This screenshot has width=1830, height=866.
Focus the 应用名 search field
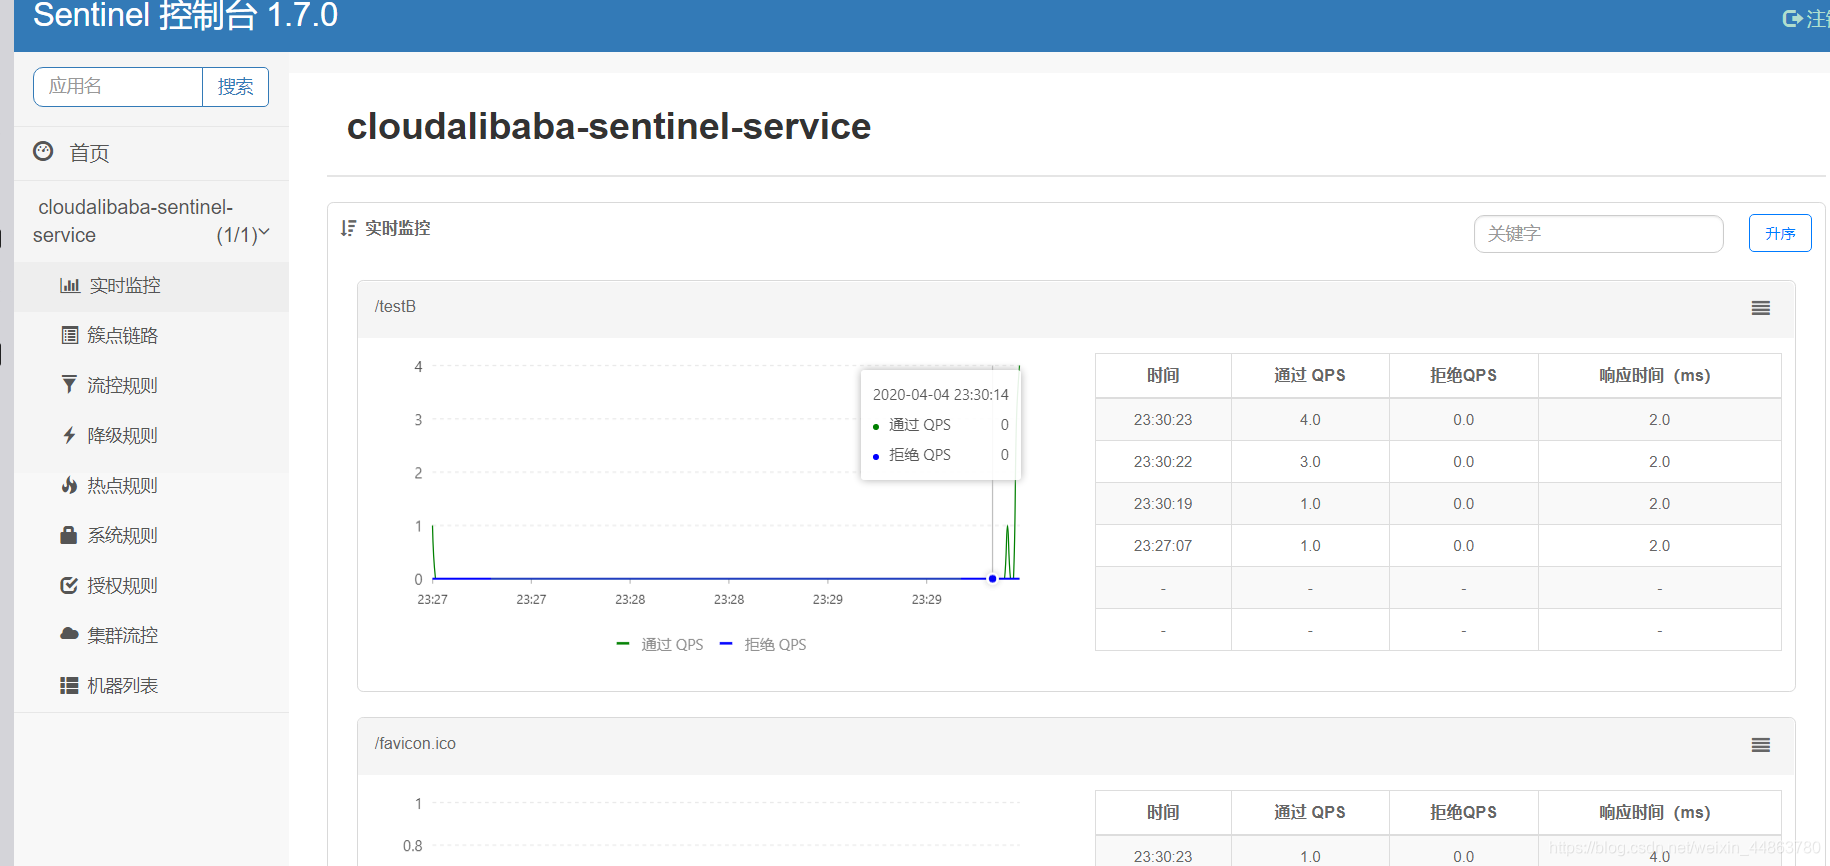tap(118, 87)
